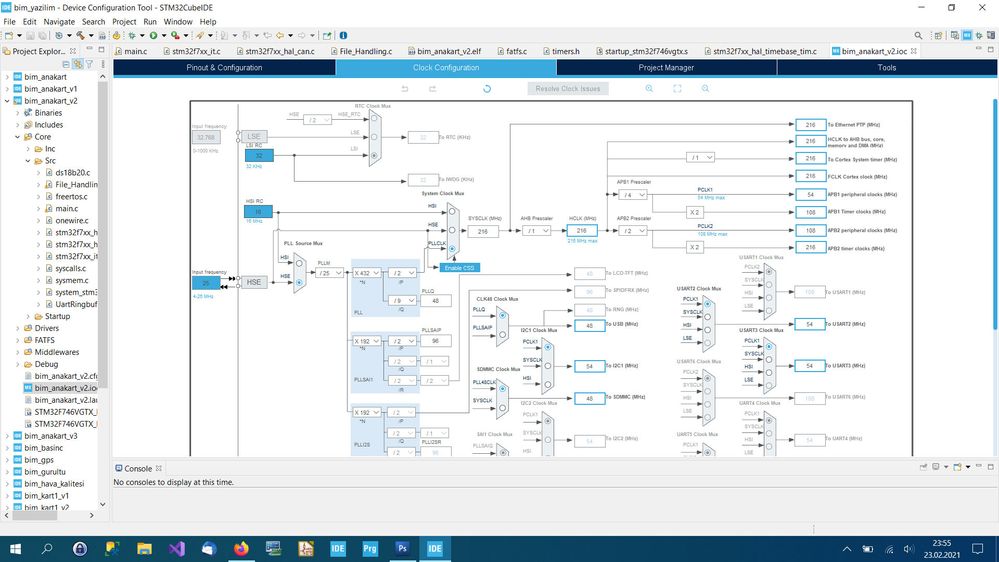Click the LSE source block
999x562 pixels.
click(x=254, y=136)
